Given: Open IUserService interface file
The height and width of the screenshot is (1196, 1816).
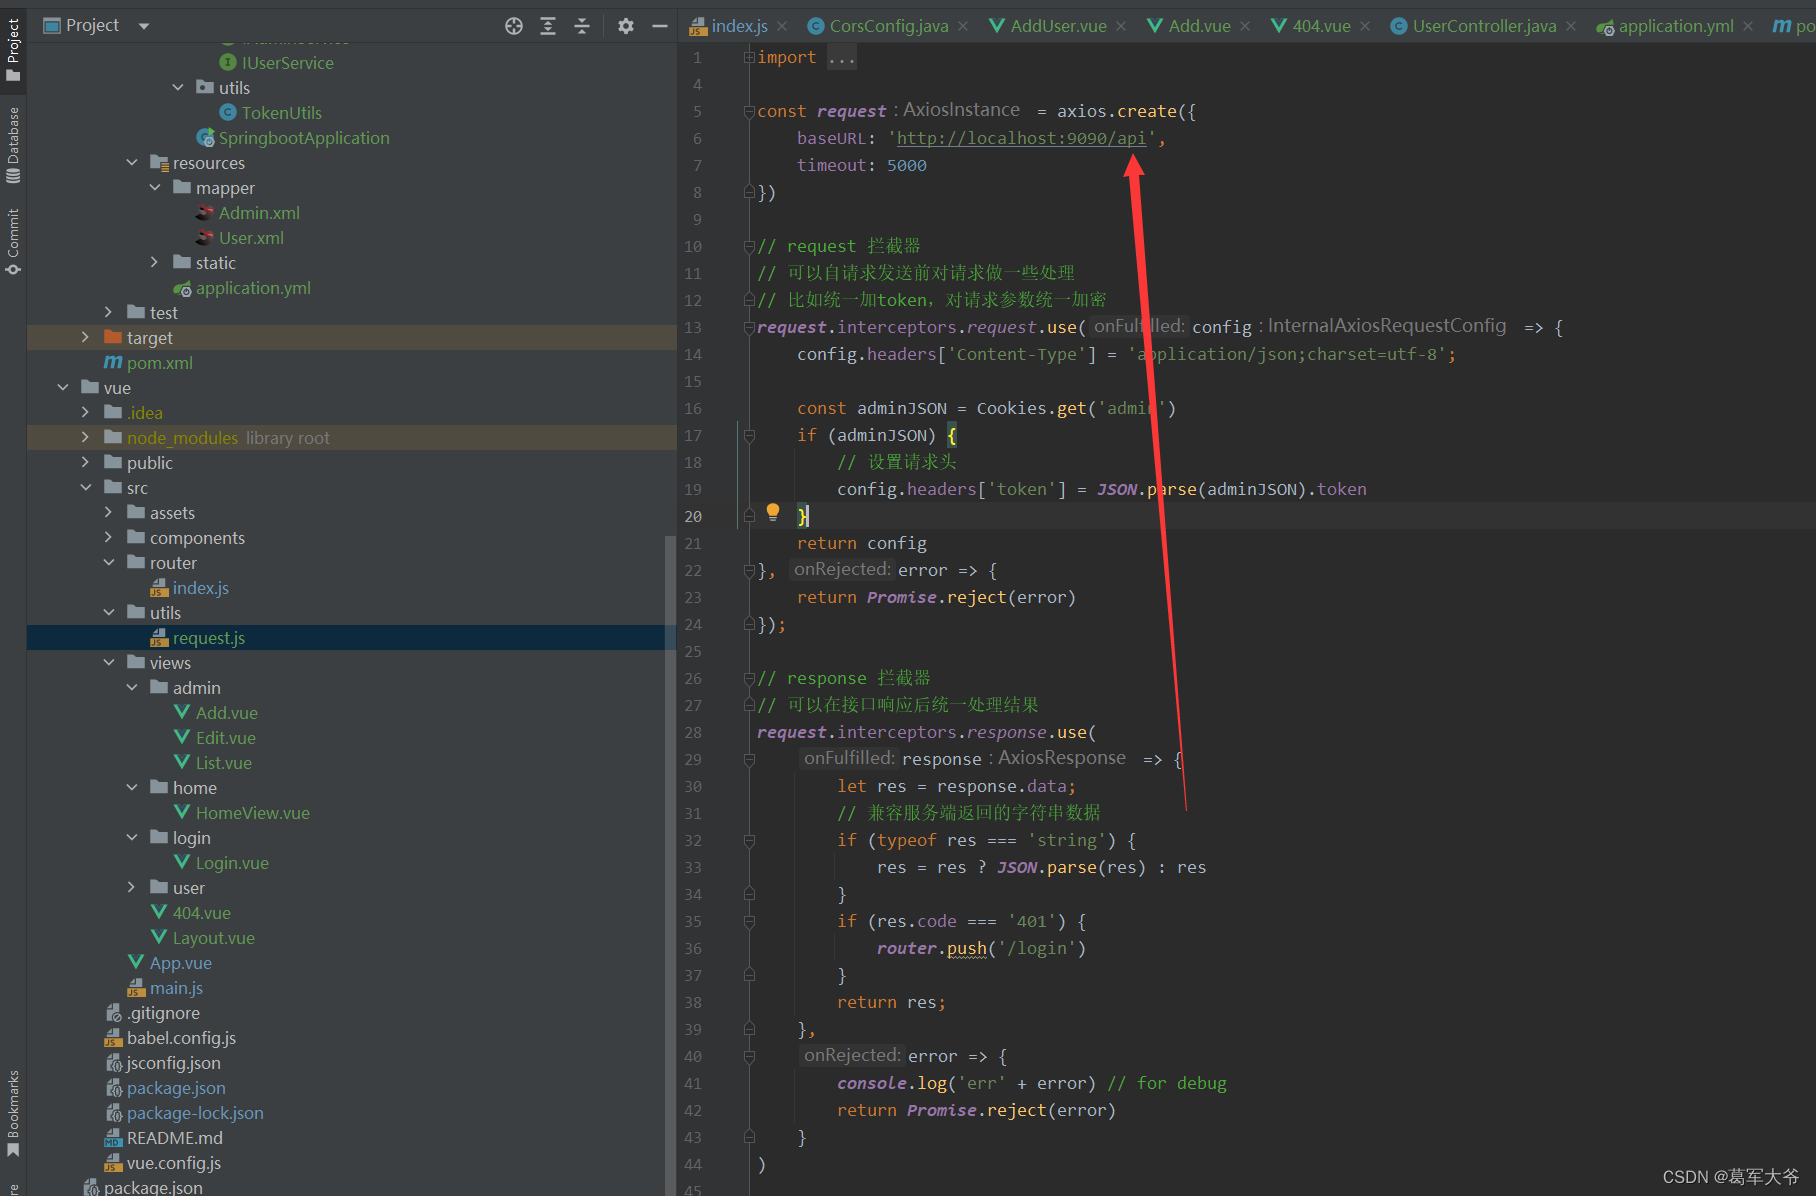Looking at the screenshot, I should (x=287, y=63).
